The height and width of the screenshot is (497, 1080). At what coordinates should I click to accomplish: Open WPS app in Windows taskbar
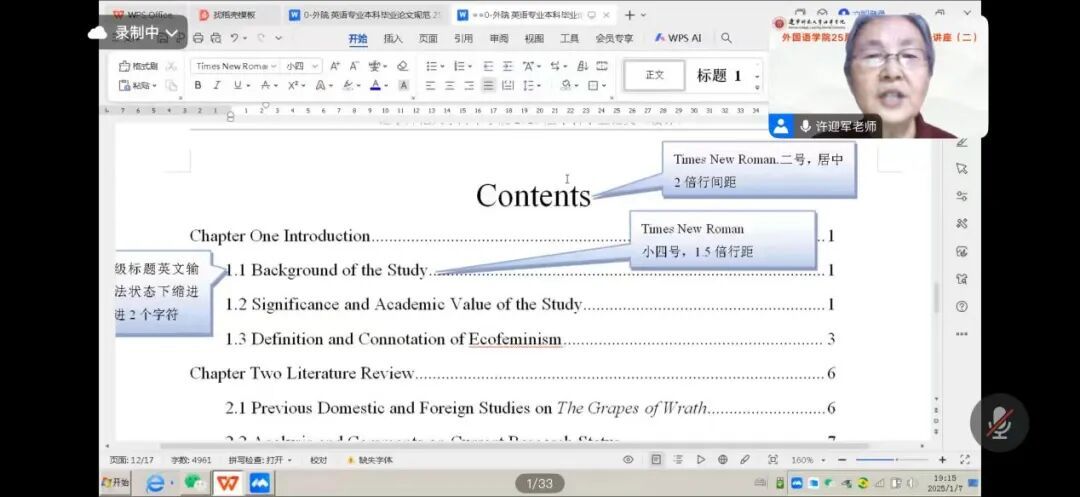point(228,483)
